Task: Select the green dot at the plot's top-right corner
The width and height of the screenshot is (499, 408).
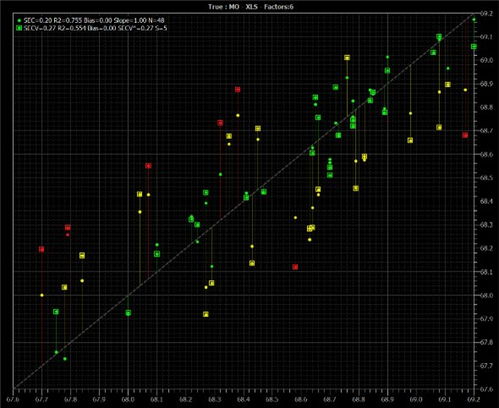Action: (474, 20)
